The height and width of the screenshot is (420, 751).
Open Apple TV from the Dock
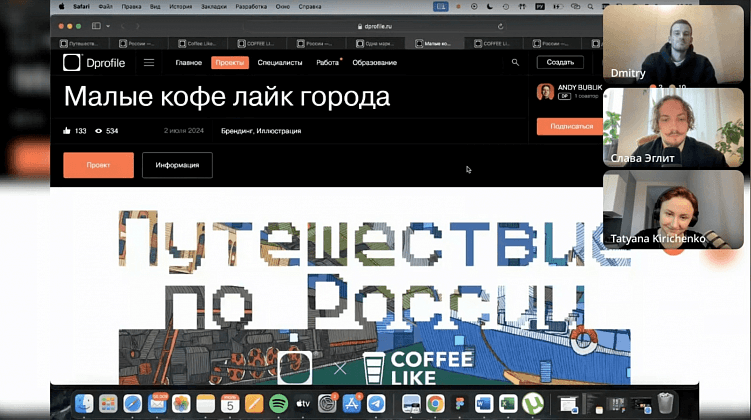[303, 404]
